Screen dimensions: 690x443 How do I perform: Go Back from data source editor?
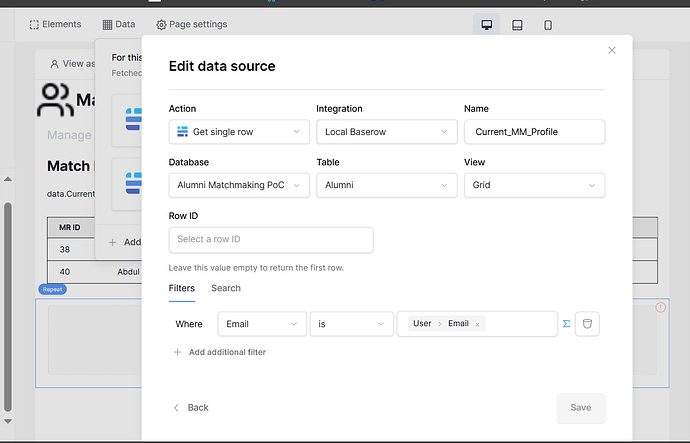(191, 408)
